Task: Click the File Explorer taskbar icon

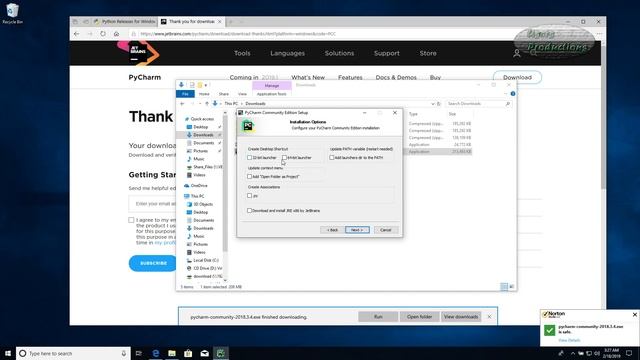Action: pos(172,353)
